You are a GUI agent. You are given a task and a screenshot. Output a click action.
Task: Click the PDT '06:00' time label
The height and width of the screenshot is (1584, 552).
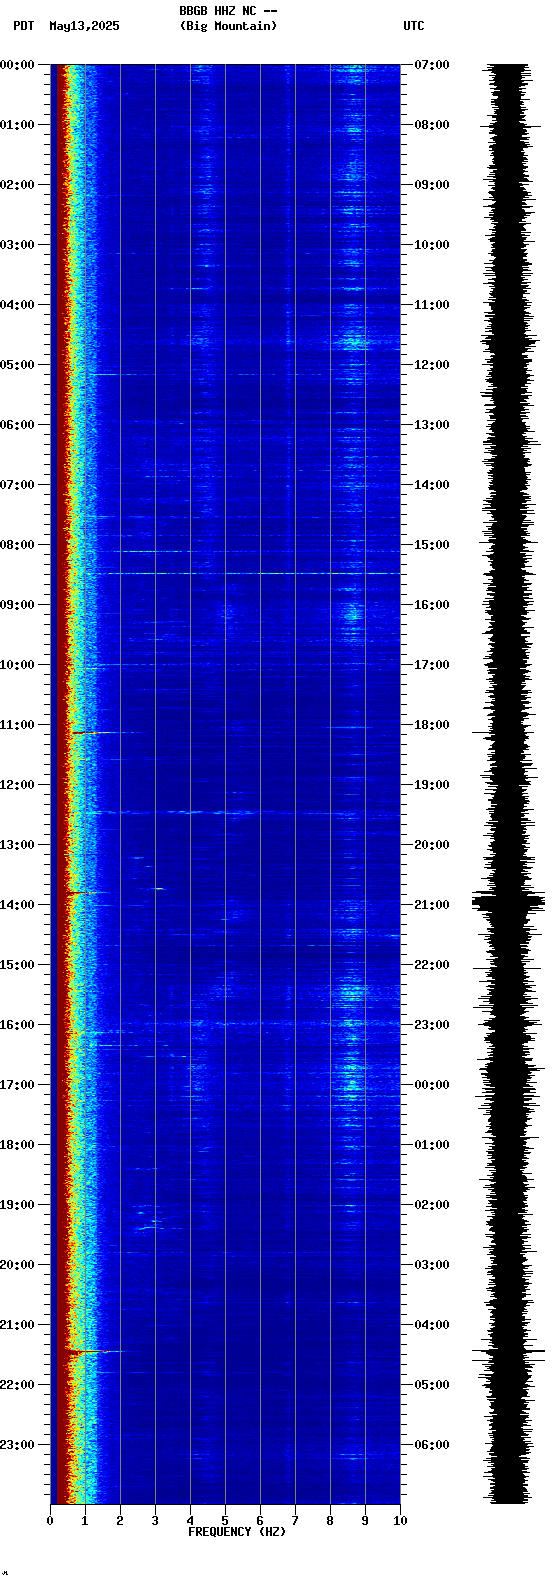(x=17, y=425)
